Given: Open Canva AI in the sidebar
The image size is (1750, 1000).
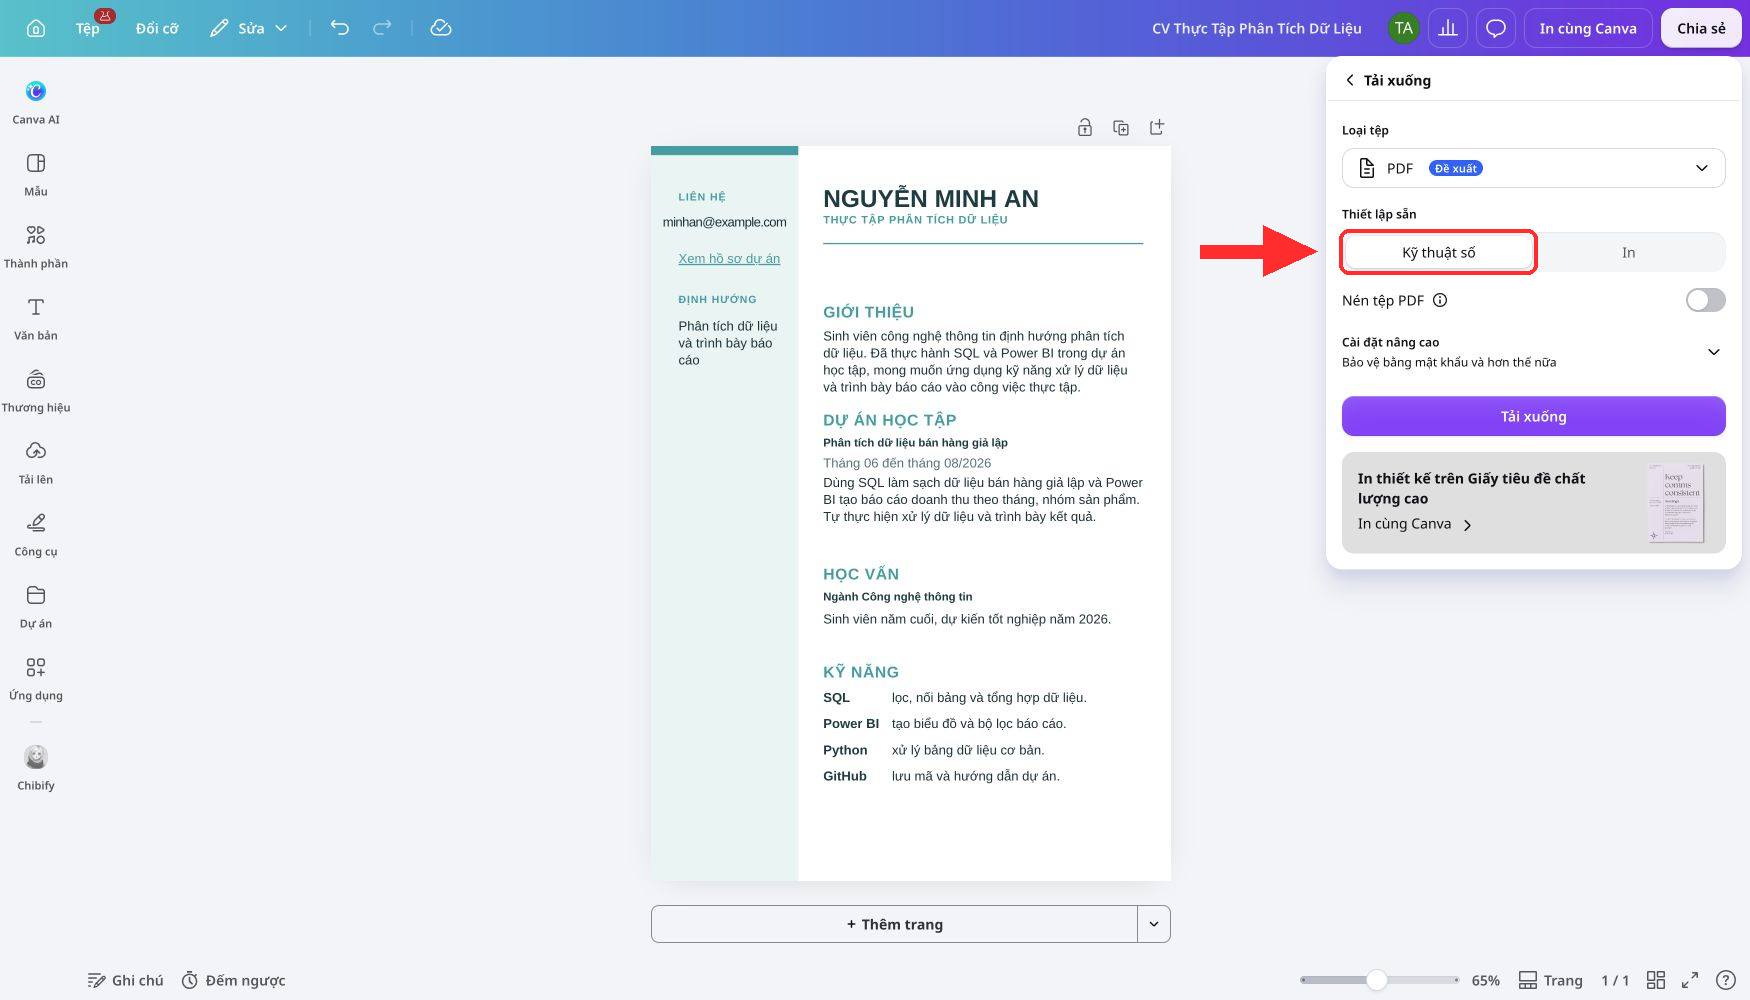Looking at the screenshot, I should [36, 102].
